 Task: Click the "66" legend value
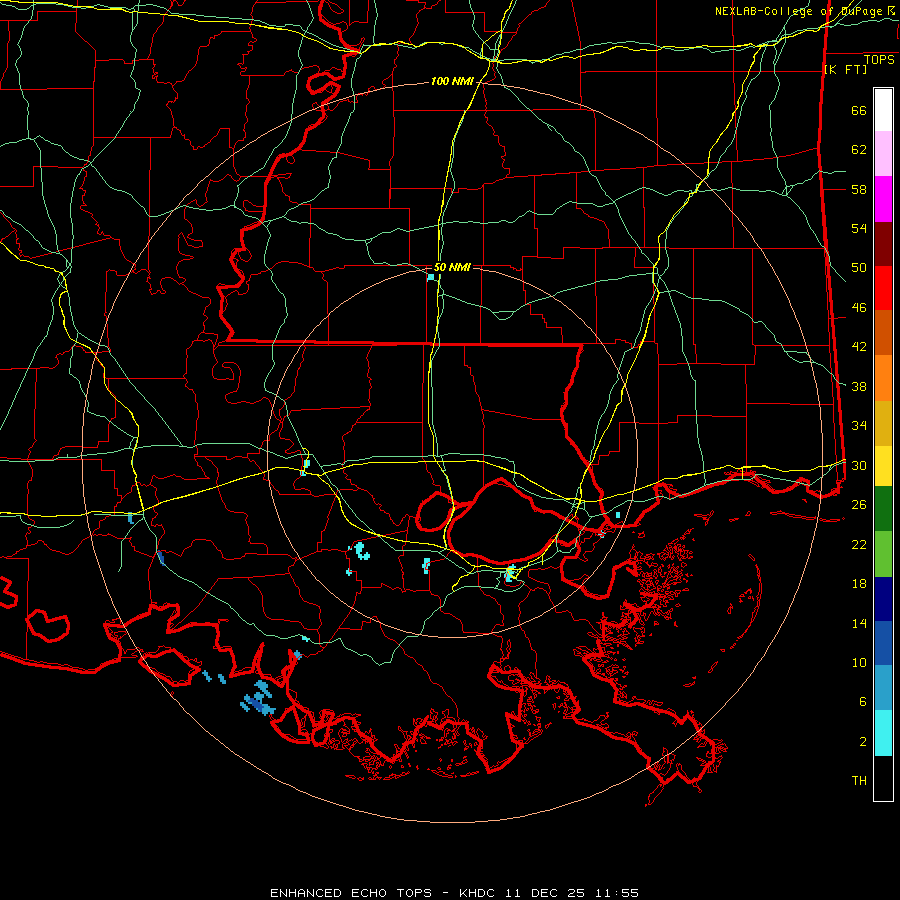click(859, 111)
